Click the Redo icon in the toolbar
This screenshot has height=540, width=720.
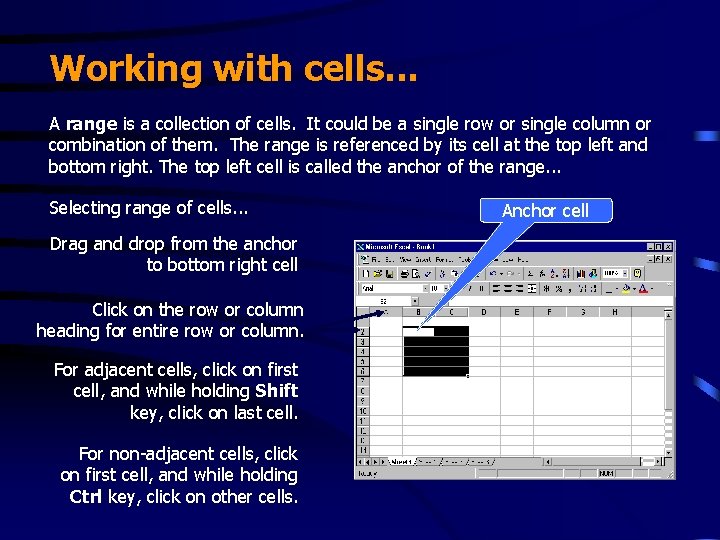[x=510, y=274]
